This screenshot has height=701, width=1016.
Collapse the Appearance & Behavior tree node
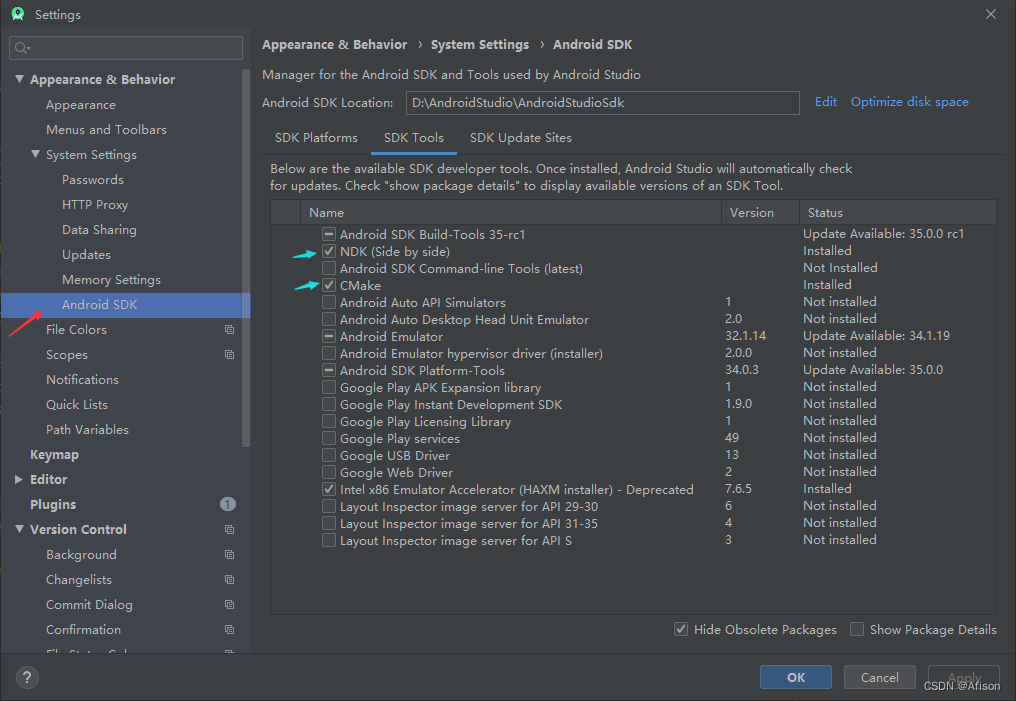[x=19, y=79]
